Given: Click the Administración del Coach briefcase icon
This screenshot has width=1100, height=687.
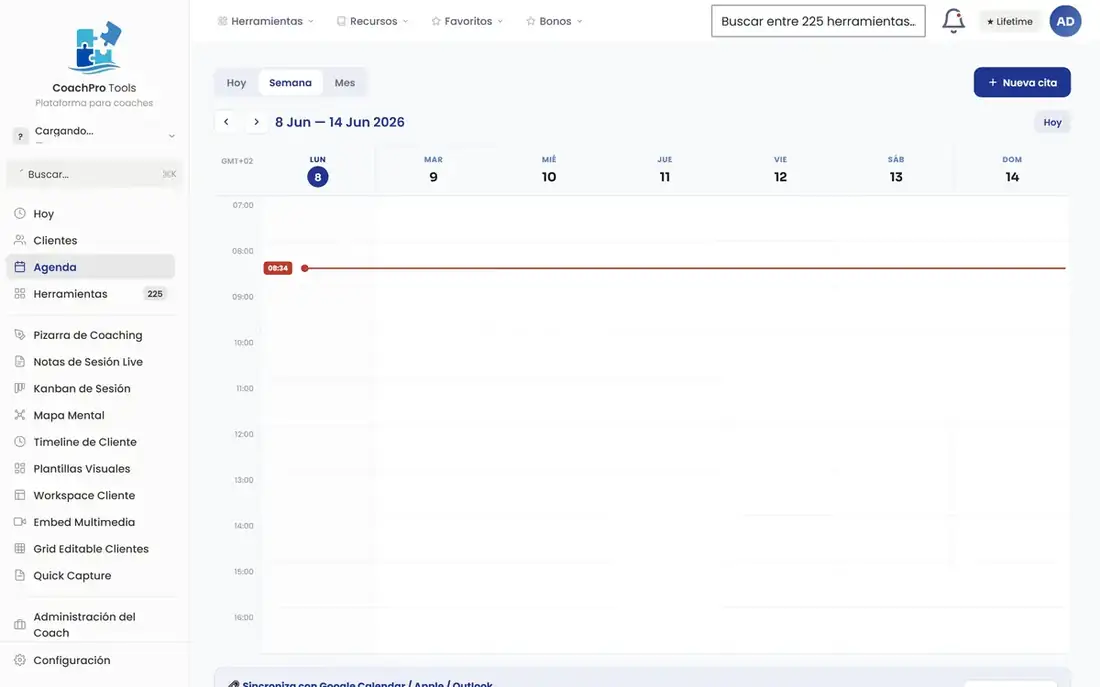Looking at the screenshot, I should tap(20, 624).
